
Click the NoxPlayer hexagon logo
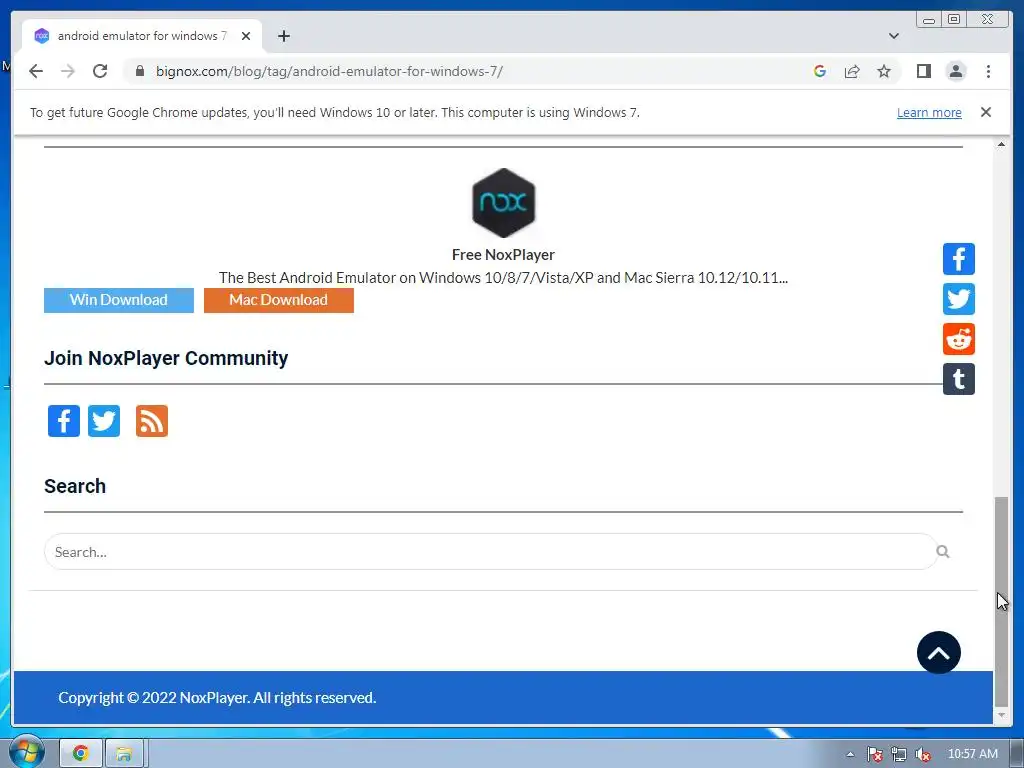pyautogui.click(x=504, y=202)
